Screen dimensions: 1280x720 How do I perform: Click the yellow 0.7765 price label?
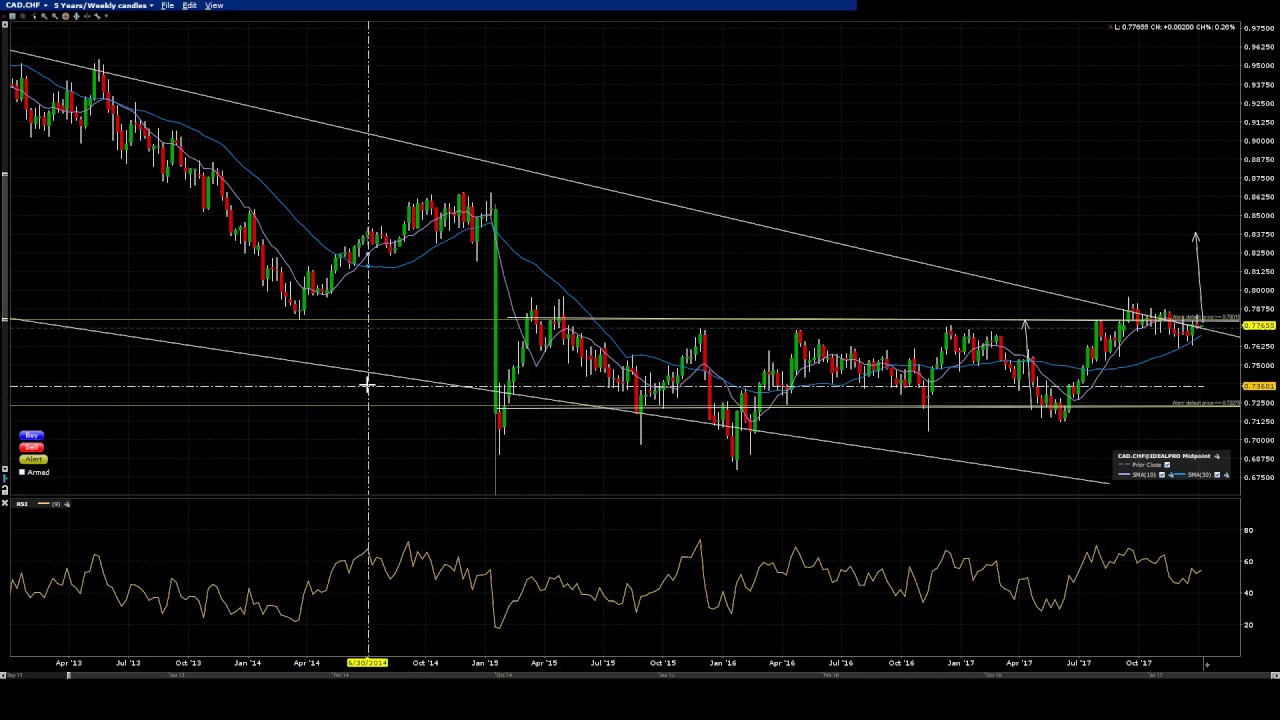click(1259, 327)
